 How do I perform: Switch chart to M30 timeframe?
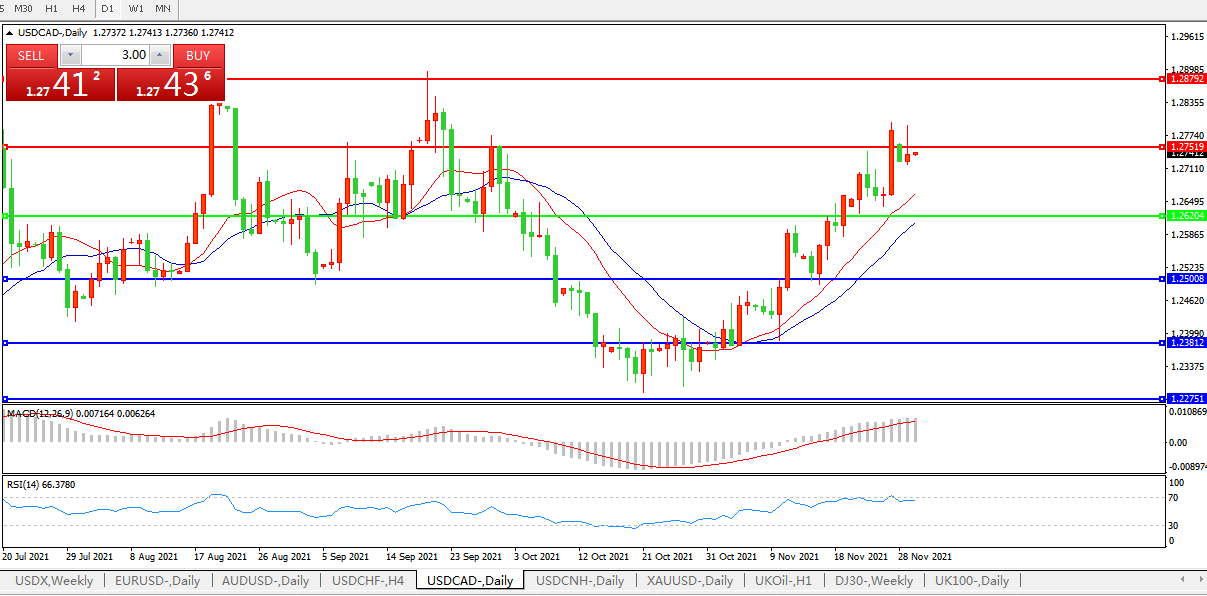pyautogui.click(x=25, y=9)
